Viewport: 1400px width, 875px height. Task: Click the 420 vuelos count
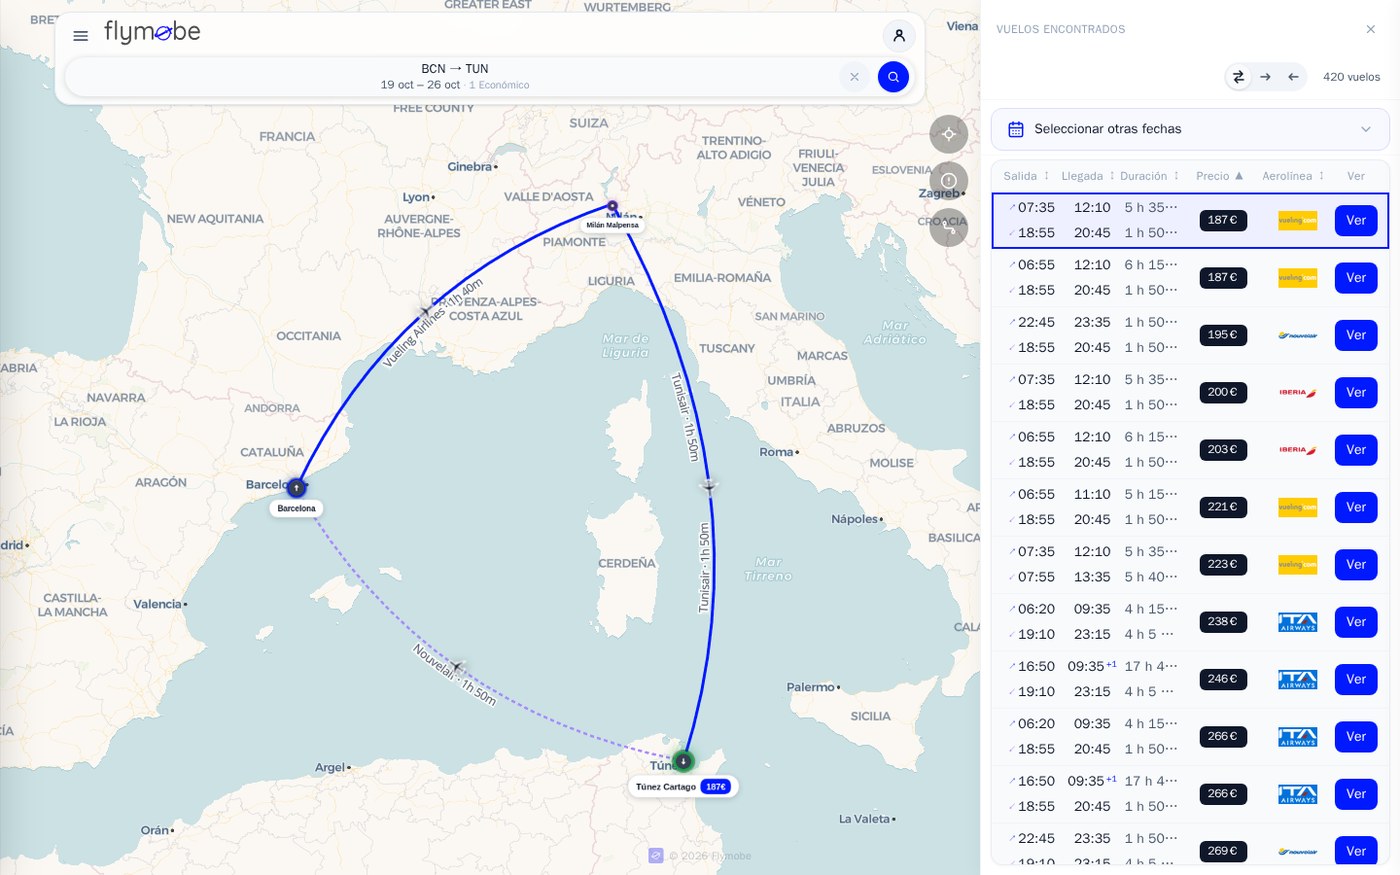point(1351,77)
